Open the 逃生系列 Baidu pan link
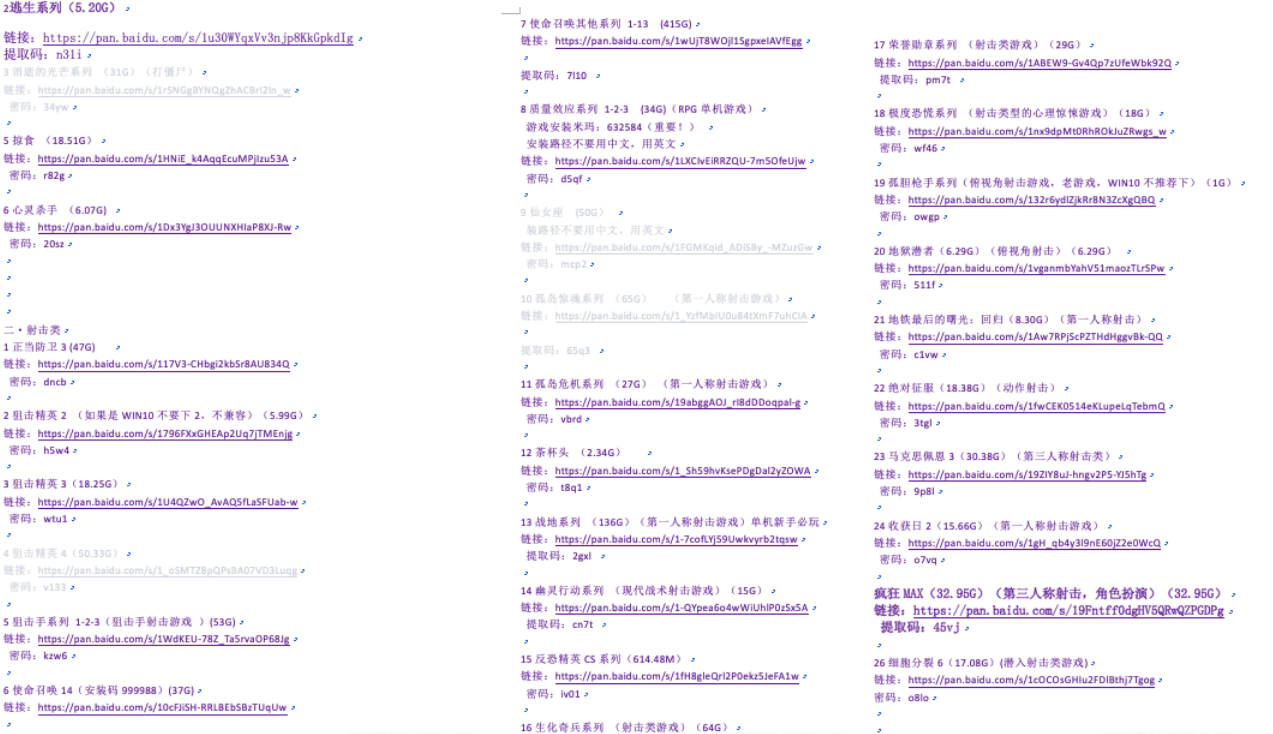Screen dimensions: 1273x734 tap(198, 38)
